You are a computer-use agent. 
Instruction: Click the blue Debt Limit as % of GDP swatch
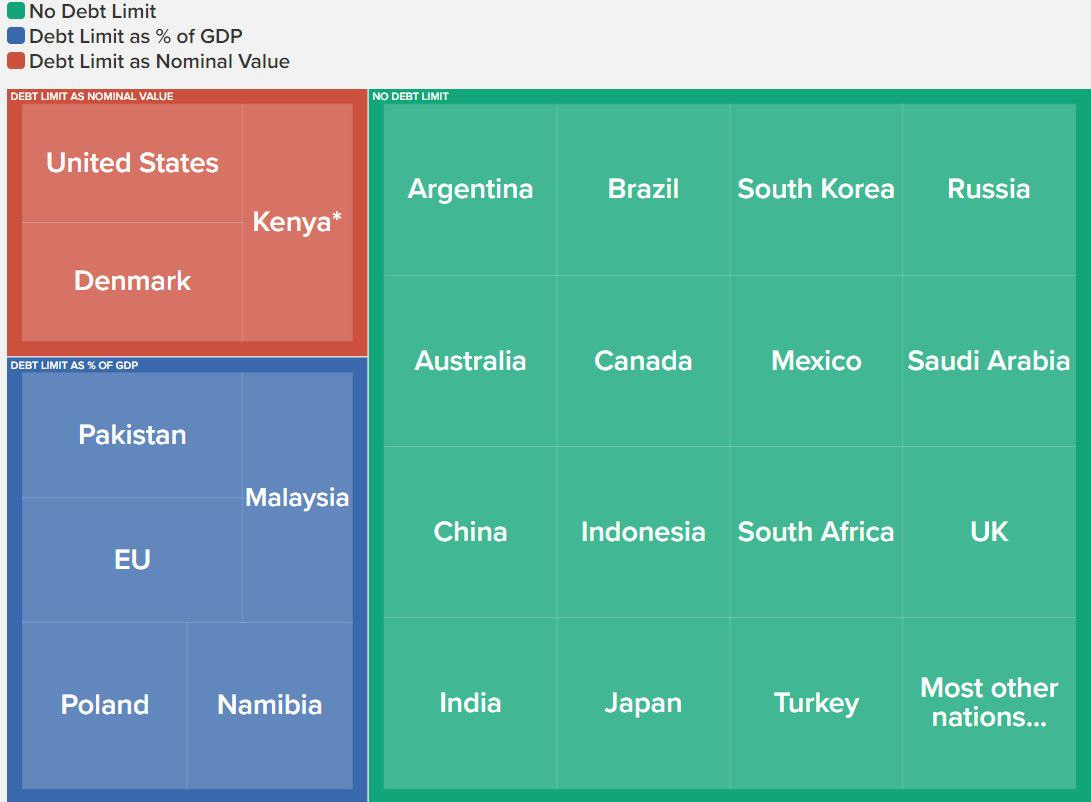[x=16, y=36]
